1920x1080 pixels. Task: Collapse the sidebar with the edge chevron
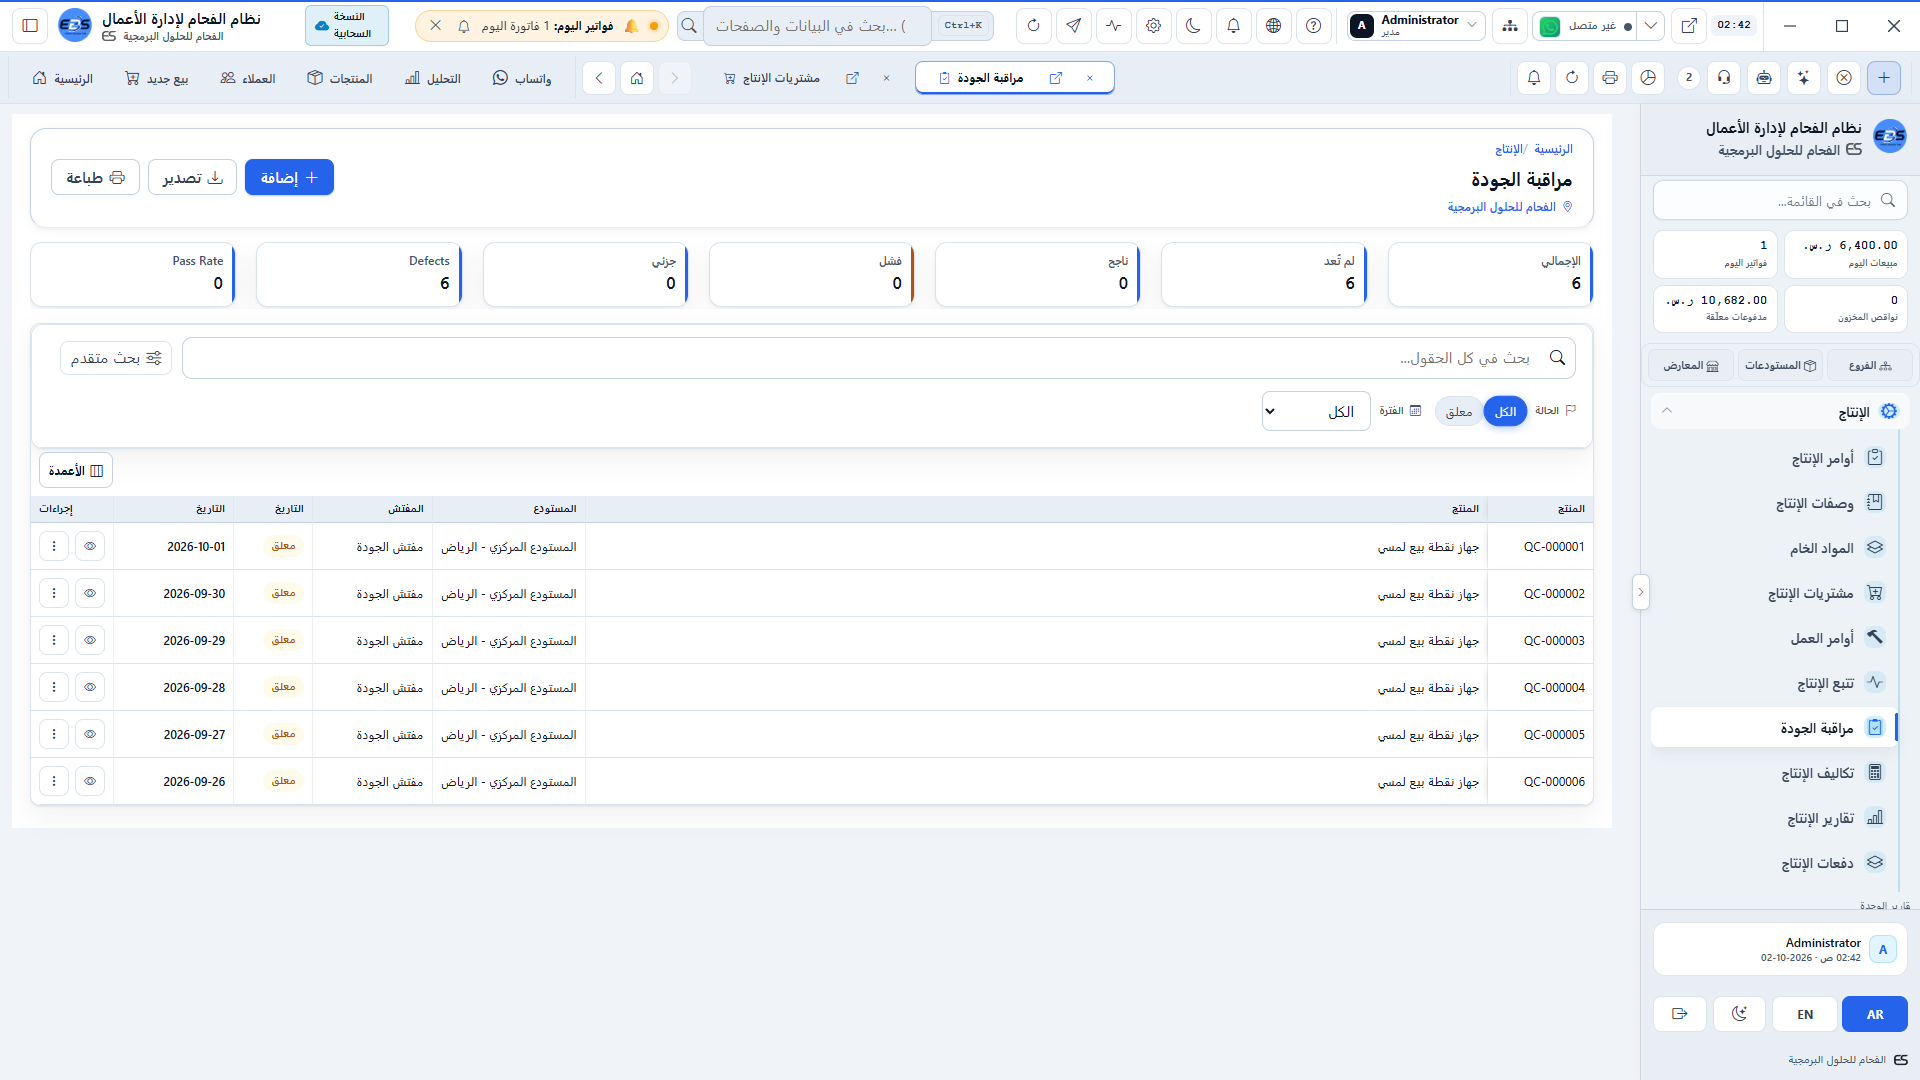[x=1640, y=592]
